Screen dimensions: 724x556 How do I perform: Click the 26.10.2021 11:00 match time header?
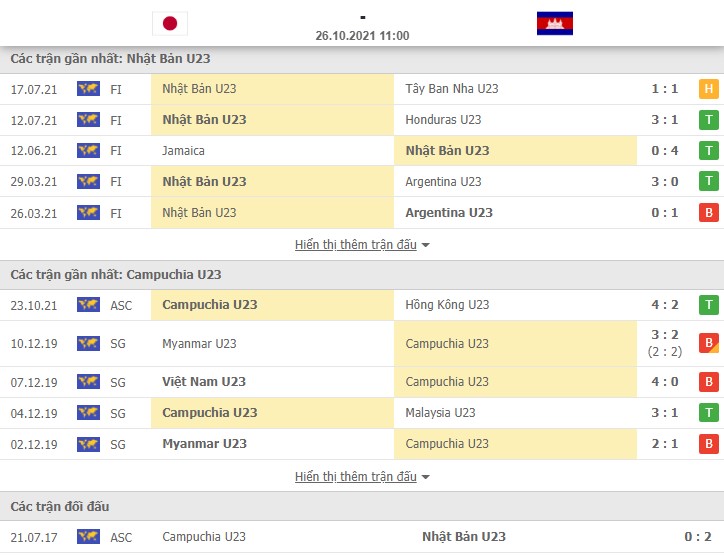362,36
